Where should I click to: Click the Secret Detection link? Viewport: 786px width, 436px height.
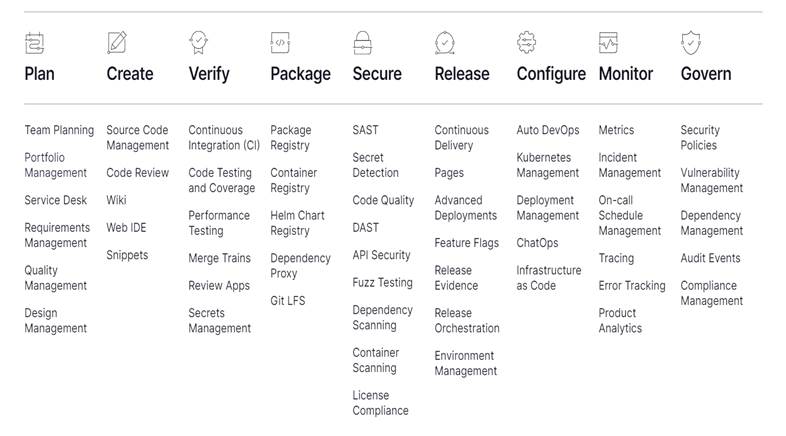375,165
